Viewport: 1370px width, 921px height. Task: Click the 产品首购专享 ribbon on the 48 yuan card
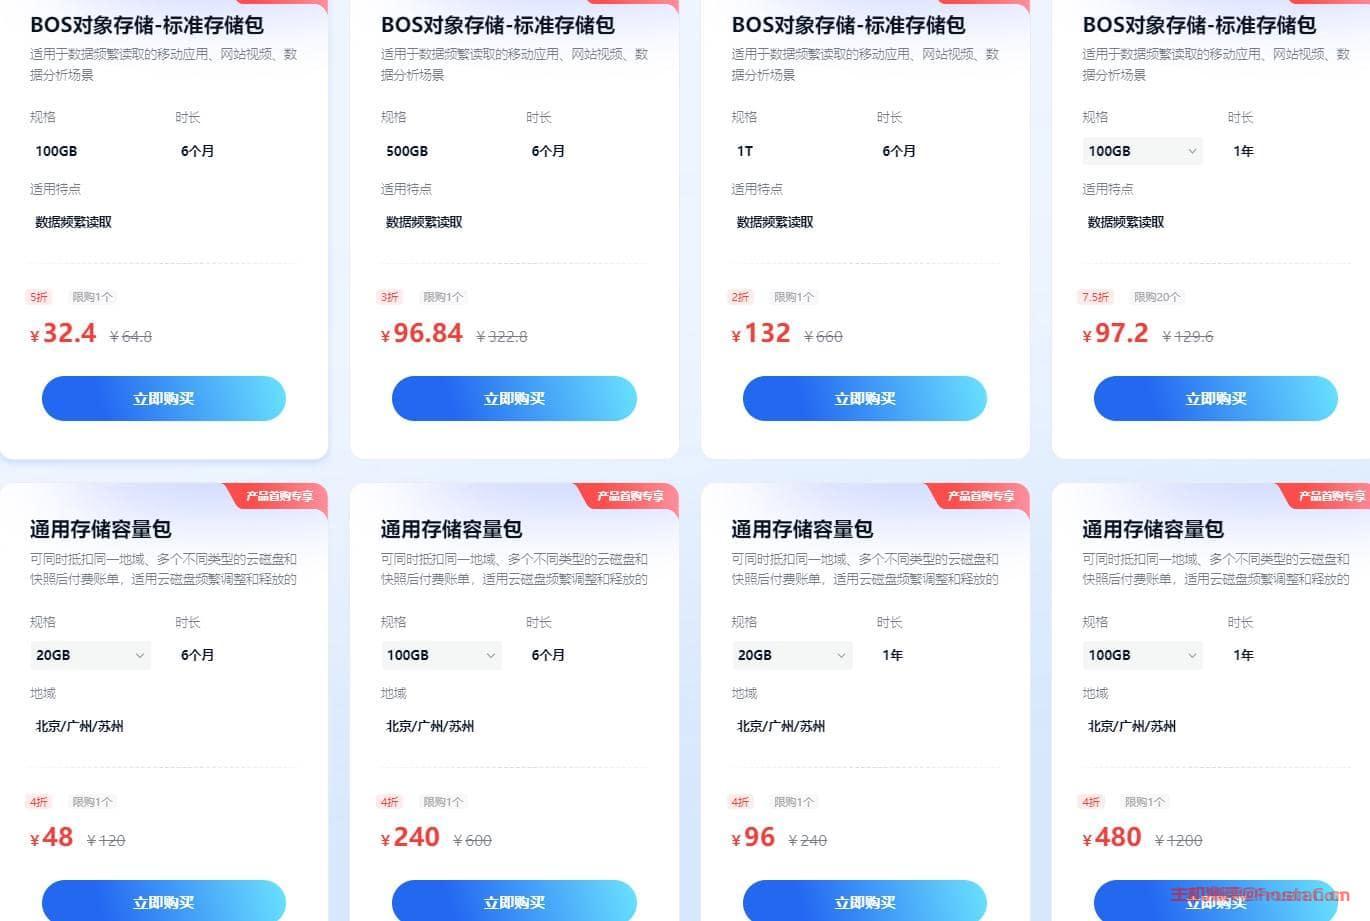tap(279, 496)
